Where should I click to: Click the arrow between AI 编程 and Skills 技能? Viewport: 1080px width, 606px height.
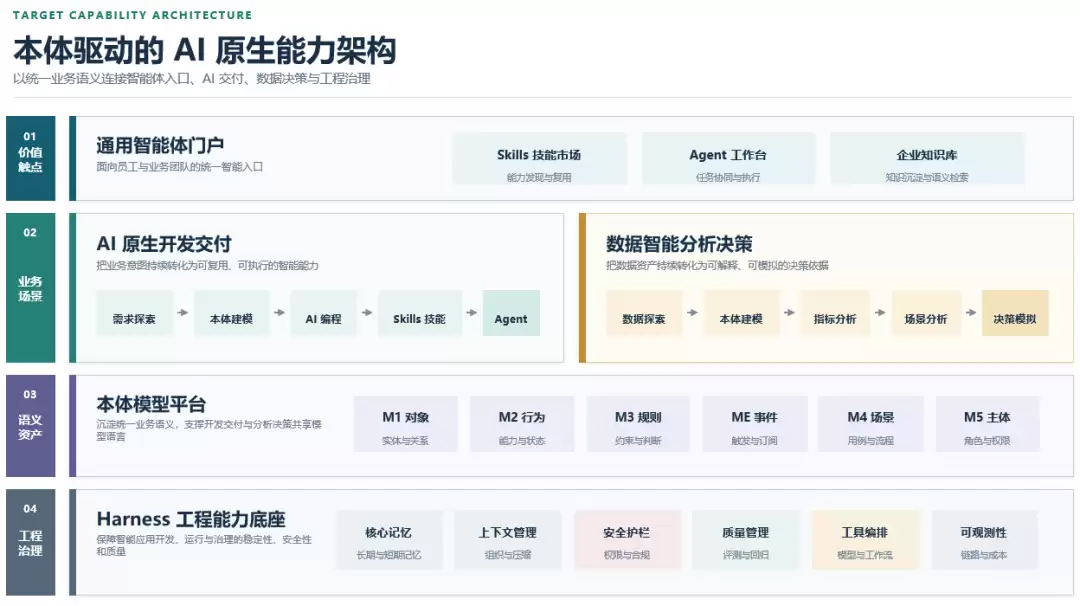point(367,313)
